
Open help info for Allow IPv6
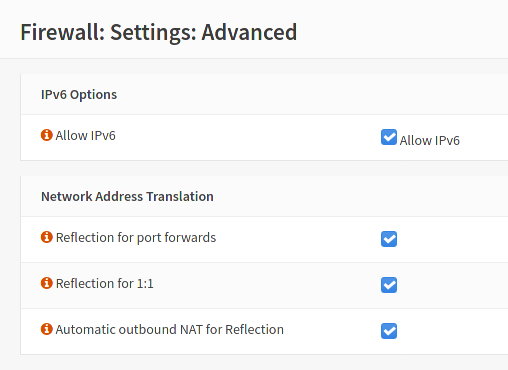(47, 135)
